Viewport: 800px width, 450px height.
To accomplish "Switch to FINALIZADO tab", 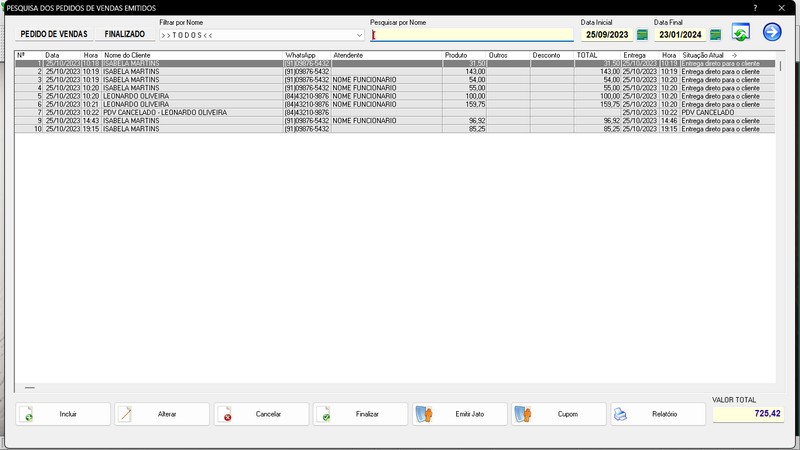I will click(124, 34).
